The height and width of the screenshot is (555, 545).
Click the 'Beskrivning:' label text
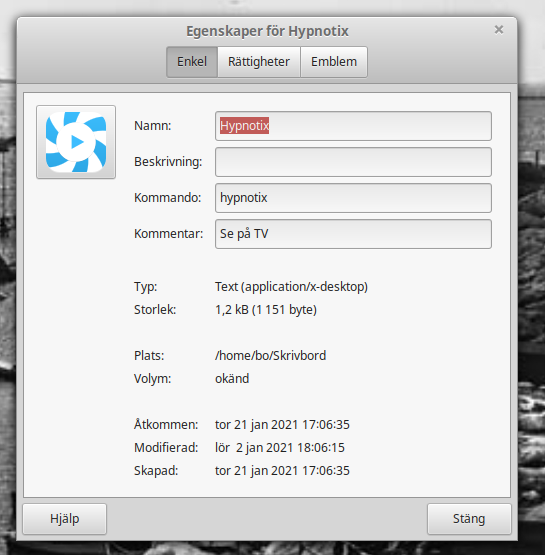168,162
